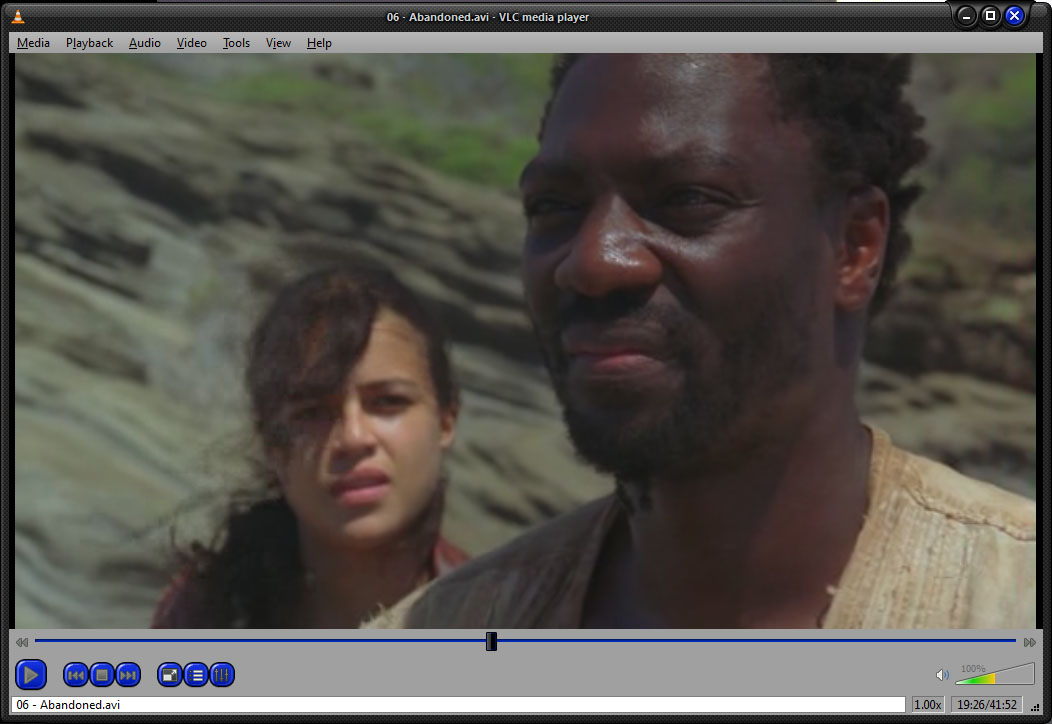The height and width of the screenshot is (724, 1052).
Task: Open the Help menu
Action: [x=319, y=43]
